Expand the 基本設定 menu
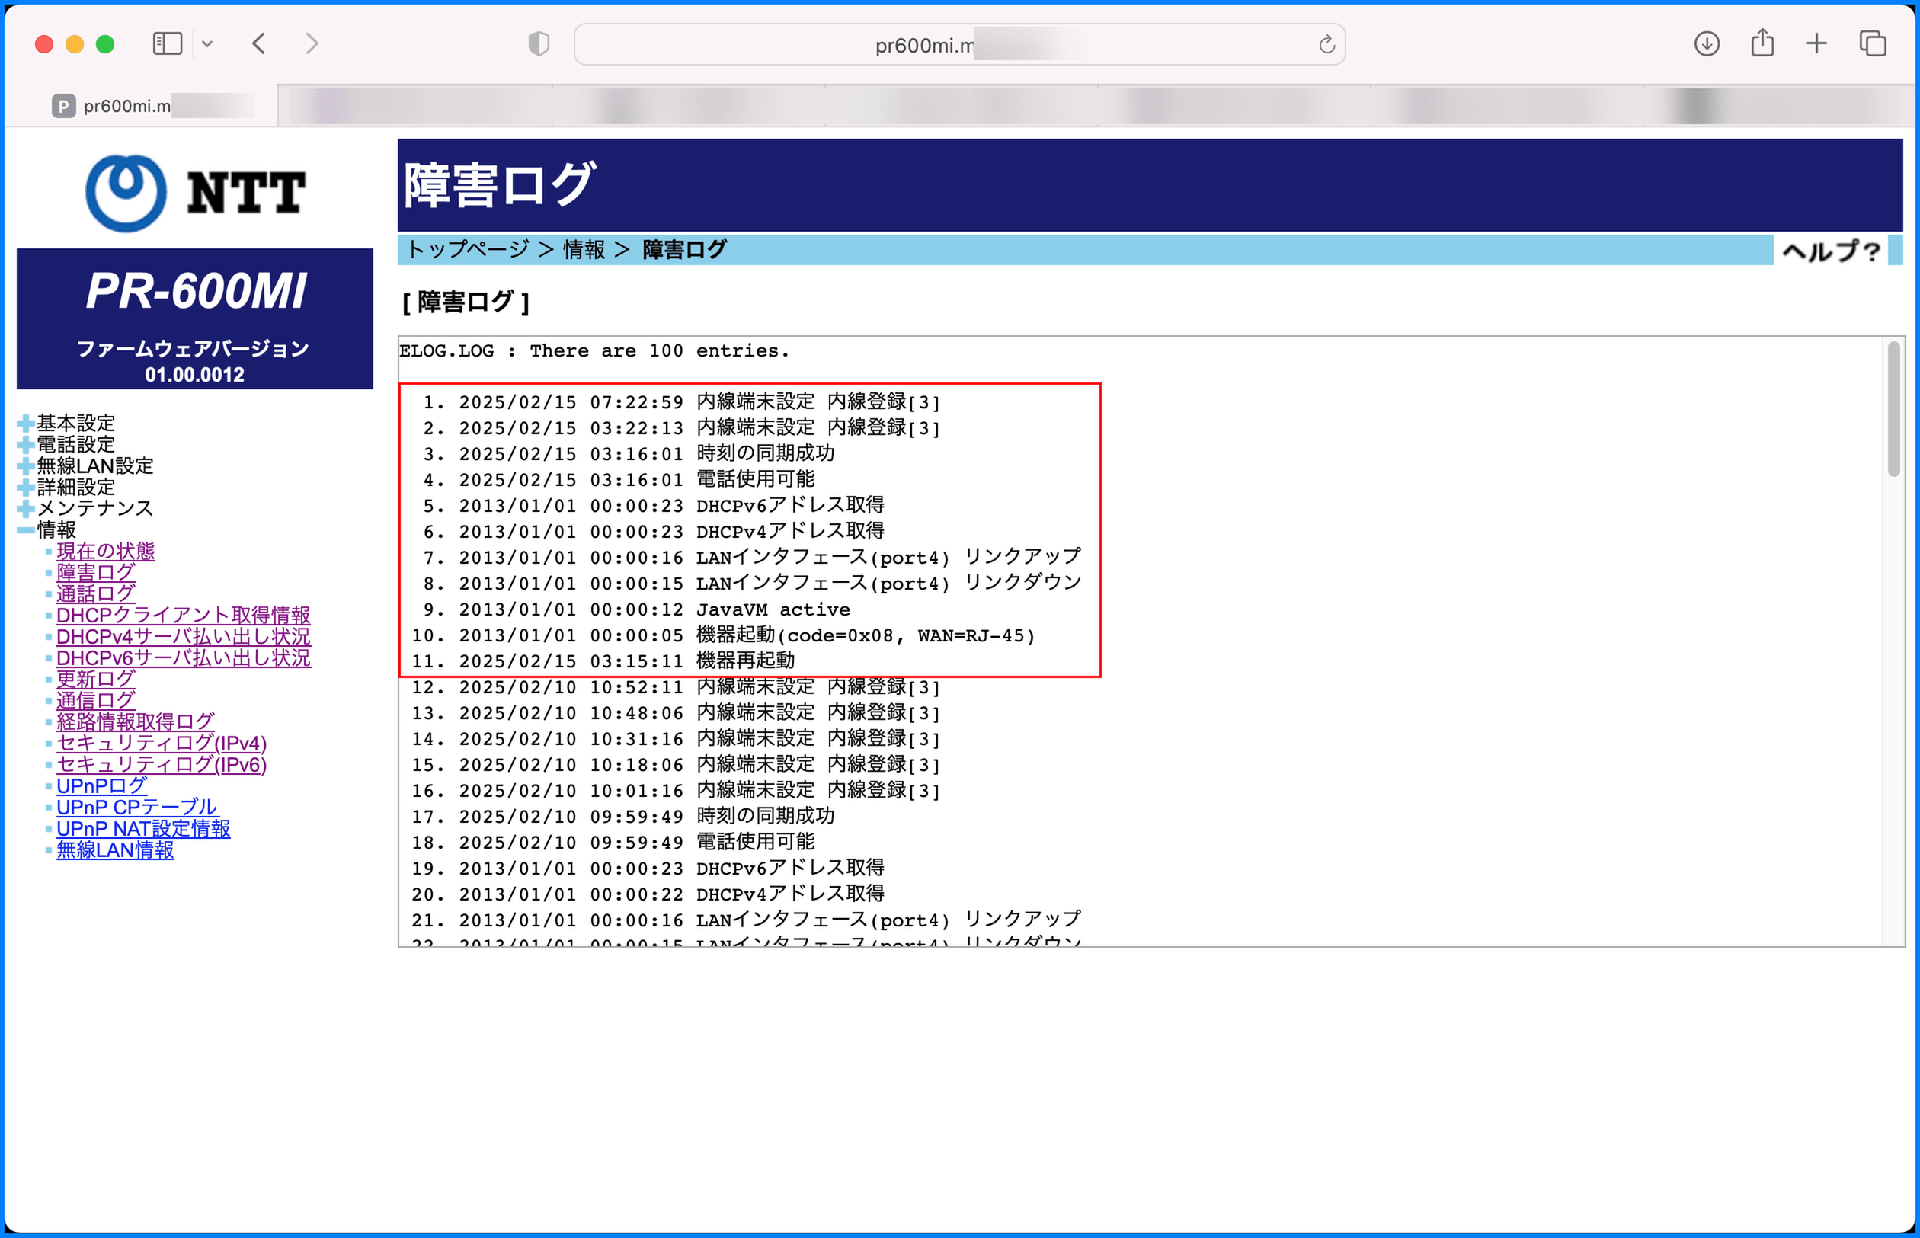Viewport: 1920px width, 1238px height. 67,423
